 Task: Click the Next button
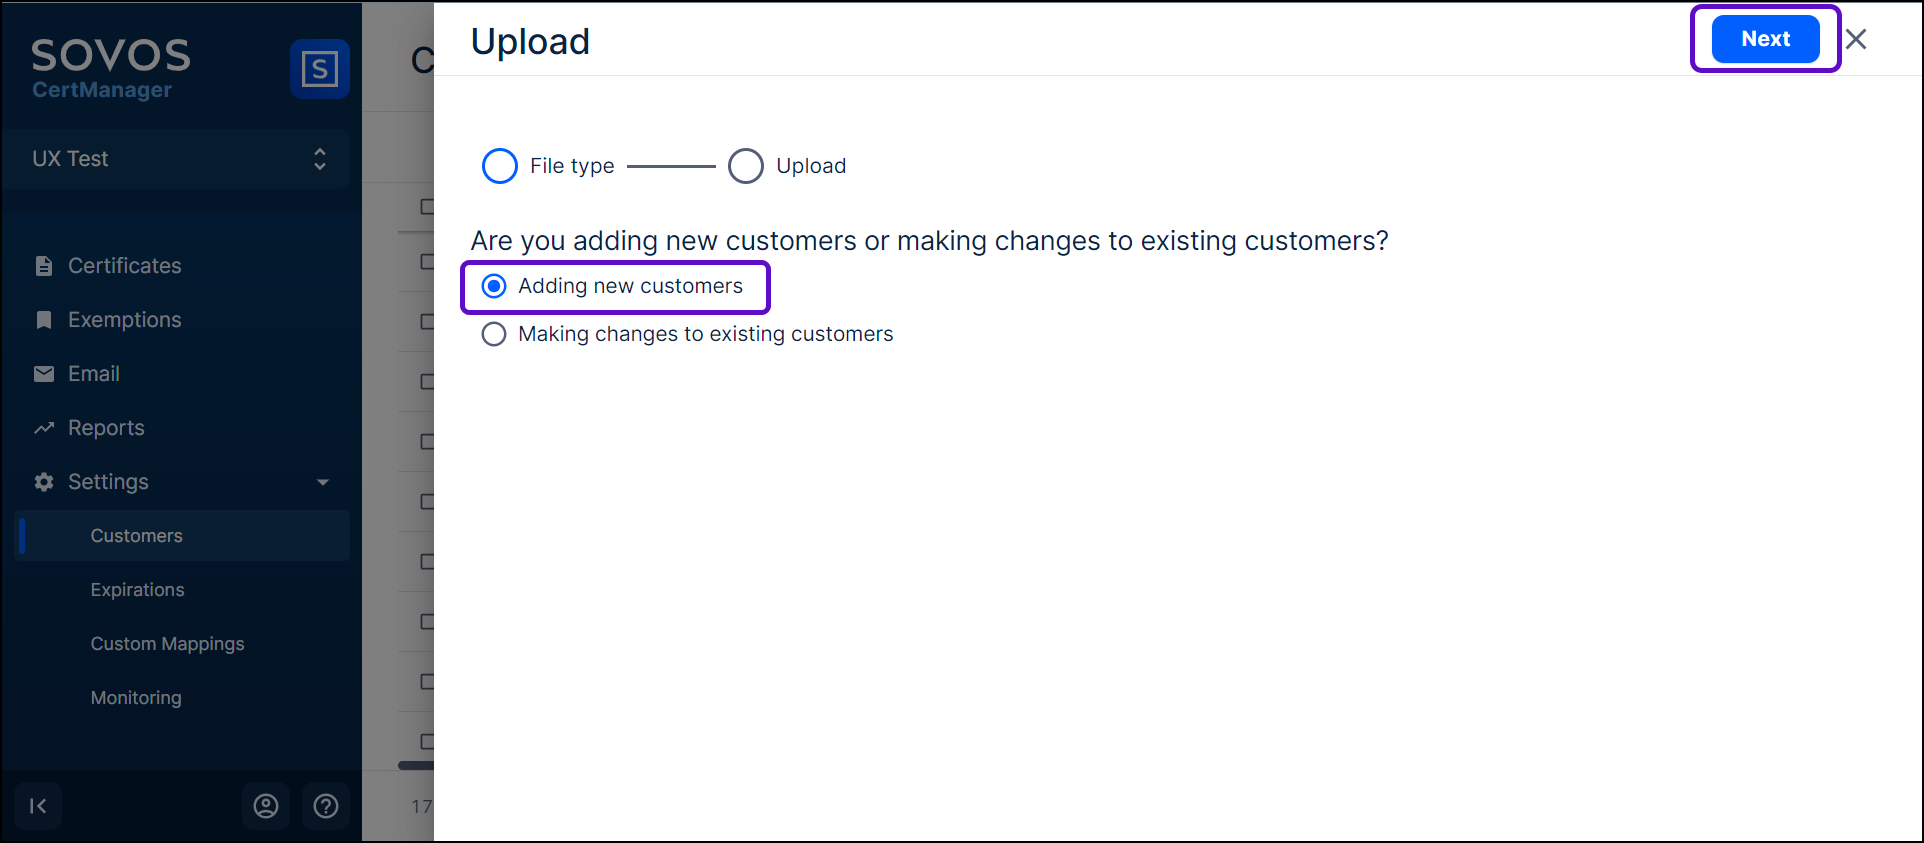coord(1765,39)
